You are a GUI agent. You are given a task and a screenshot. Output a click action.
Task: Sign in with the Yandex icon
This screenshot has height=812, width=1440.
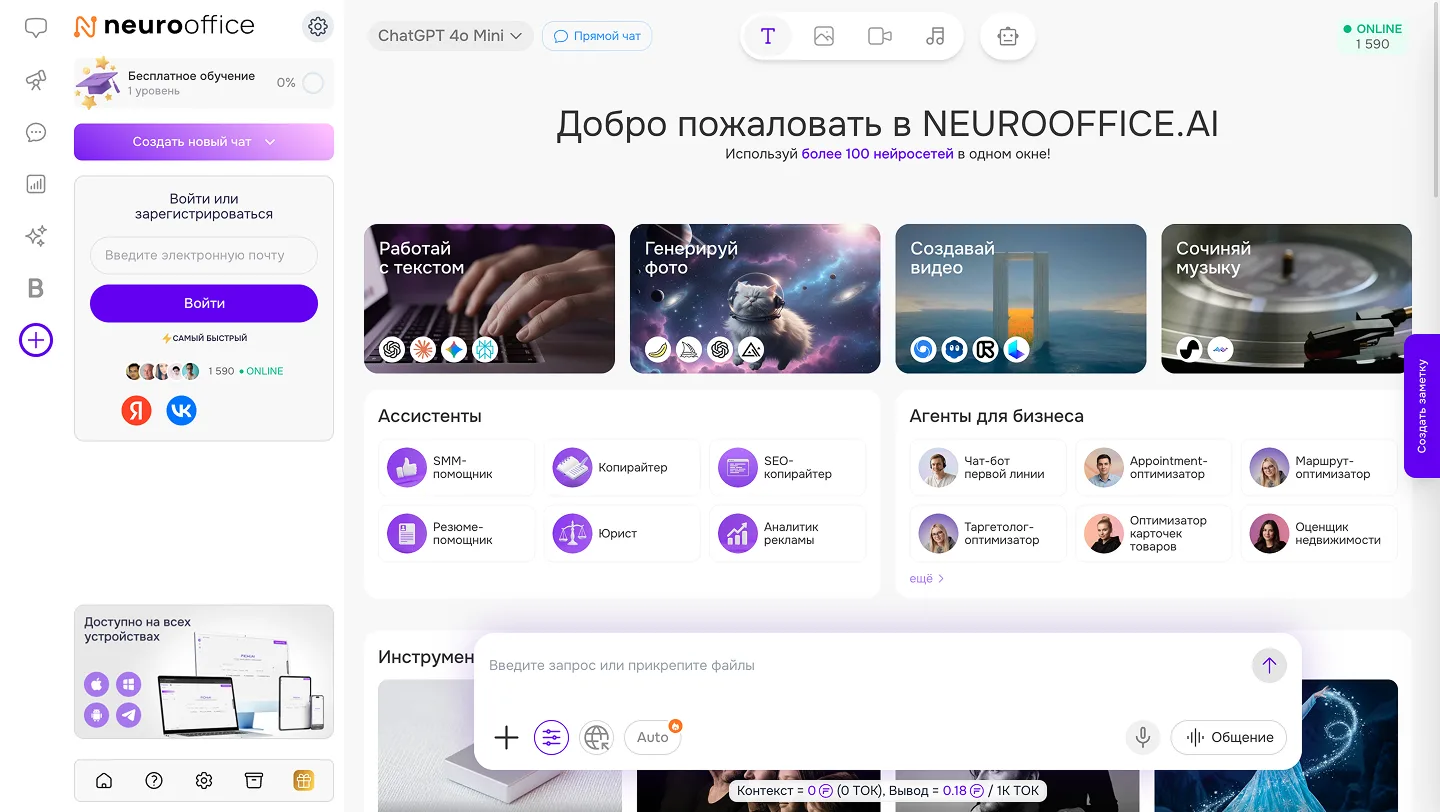137,410
